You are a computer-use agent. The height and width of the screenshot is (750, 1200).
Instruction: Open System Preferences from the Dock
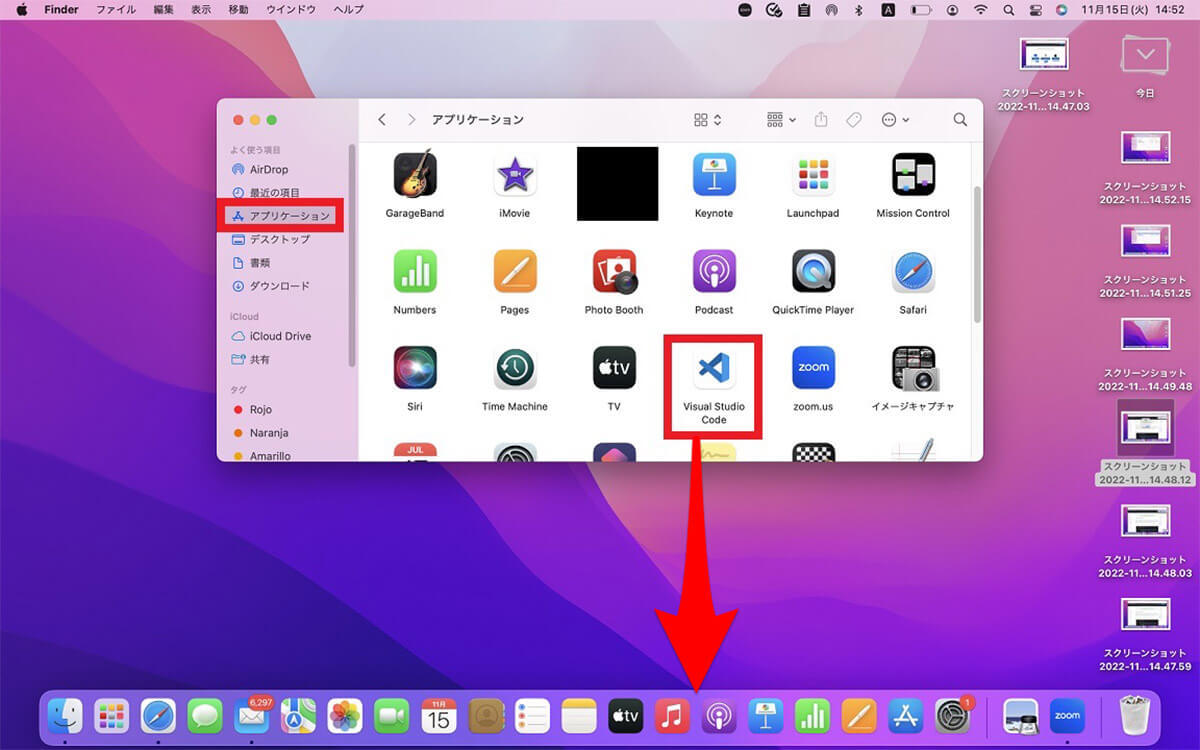952,716
